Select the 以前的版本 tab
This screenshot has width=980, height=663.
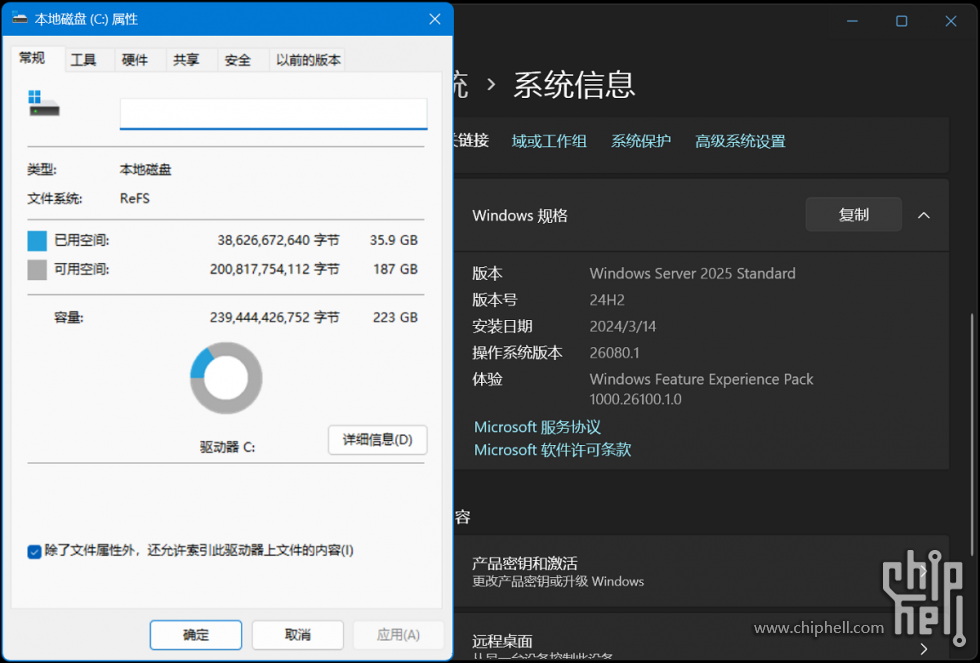(308, 60)
